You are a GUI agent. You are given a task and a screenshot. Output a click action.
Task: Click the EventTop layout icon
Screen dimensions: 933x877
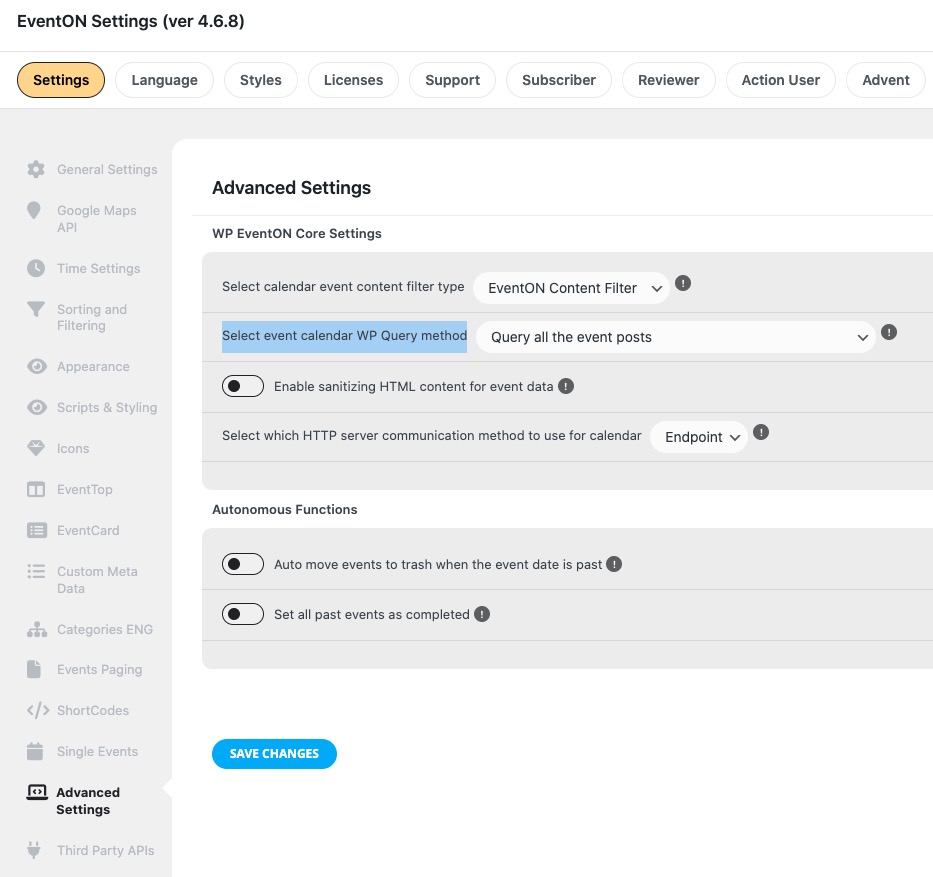pyautogui.click(x=36, y=490)
